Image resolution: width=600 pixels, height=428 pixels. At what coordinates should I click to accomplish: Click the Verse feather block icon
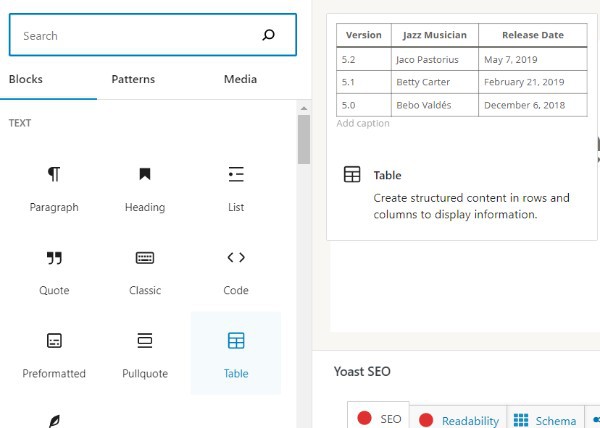click(x=54, y=421)
